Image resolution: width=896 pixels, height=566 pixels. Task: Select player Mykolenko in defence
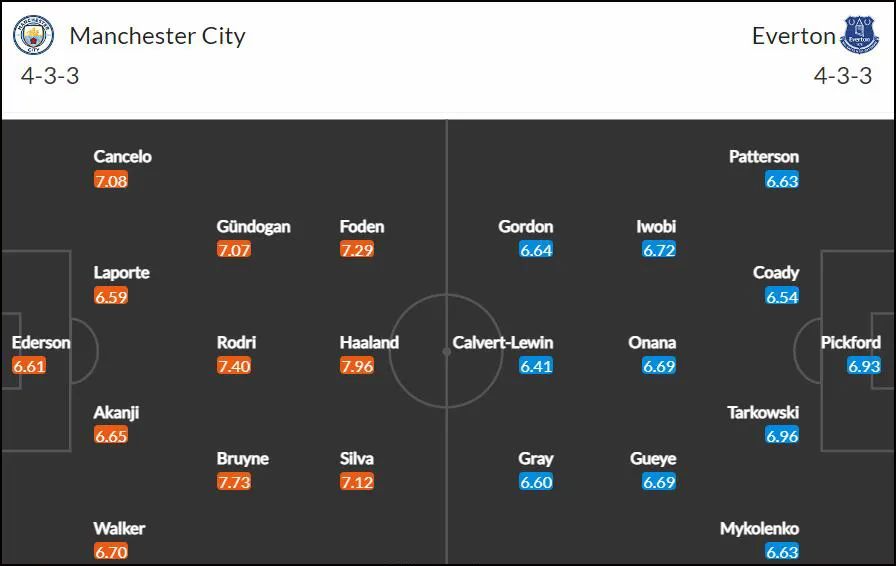coord(759,529)
